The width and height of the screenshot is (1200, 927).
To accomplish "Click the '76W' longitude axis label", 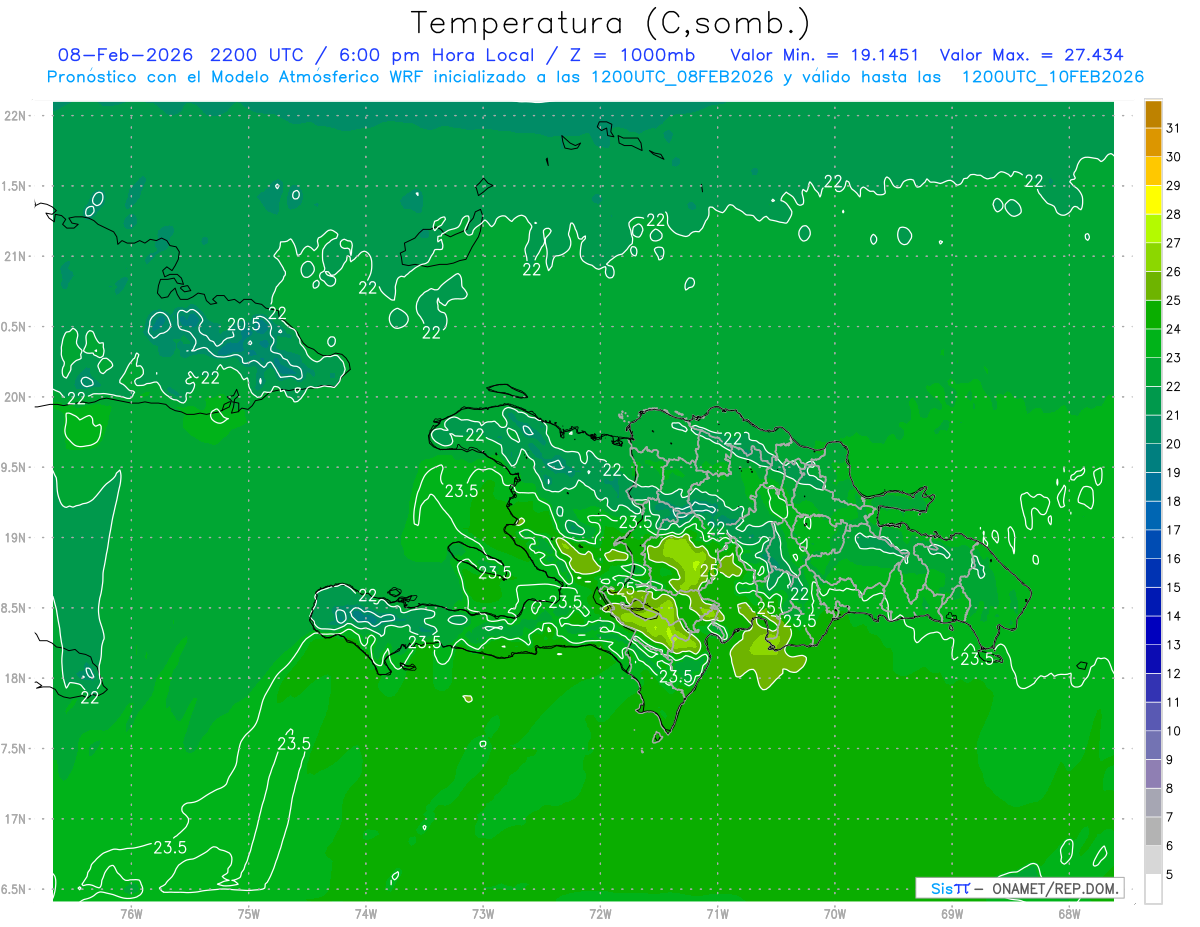I will [131, 912].
